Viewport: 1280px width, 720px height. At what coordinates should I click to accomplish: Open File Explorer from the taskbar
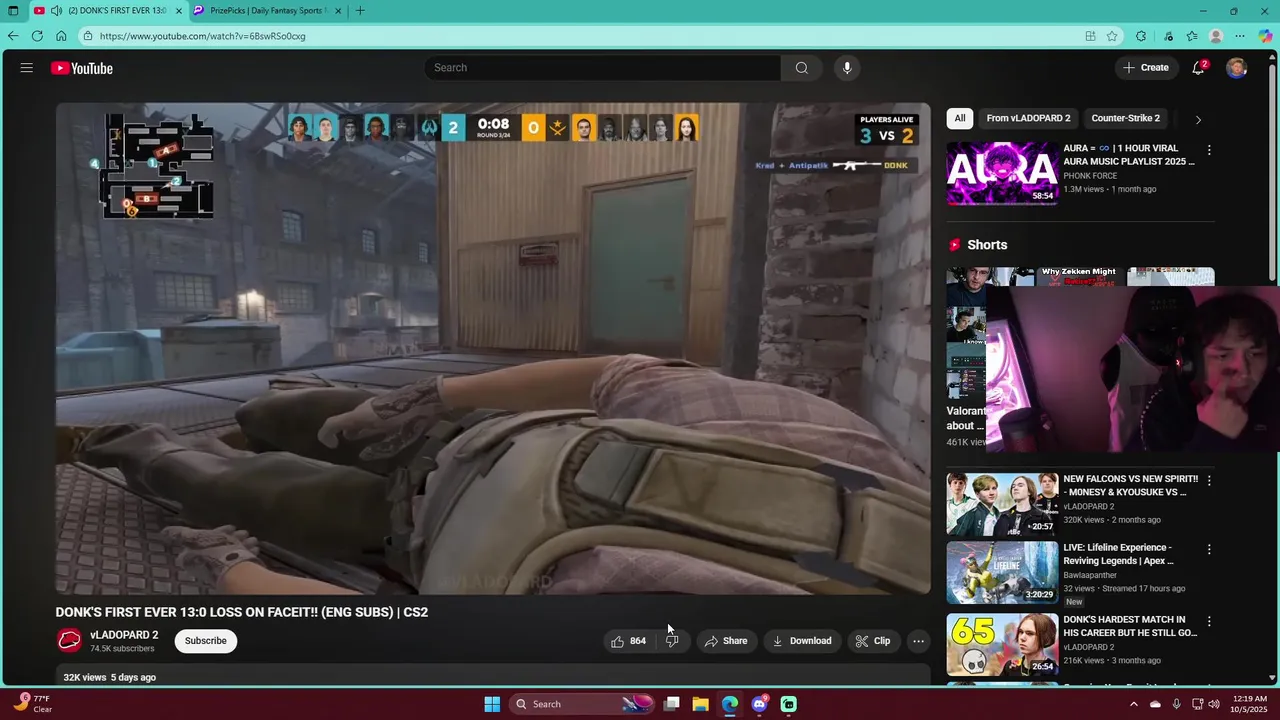point(701,704)
